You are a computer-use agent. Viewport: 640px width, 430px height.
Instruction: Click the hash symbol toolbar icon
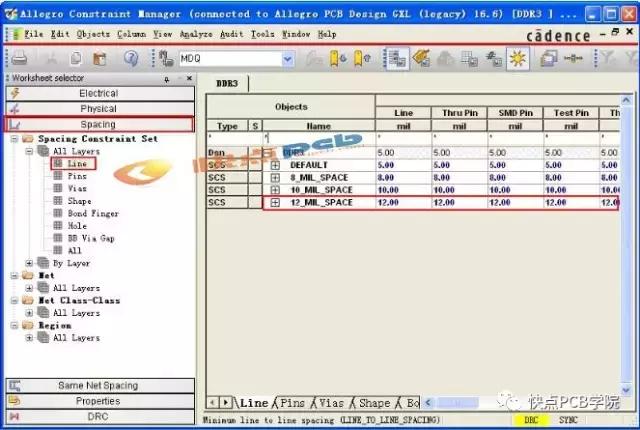point(493,58)
